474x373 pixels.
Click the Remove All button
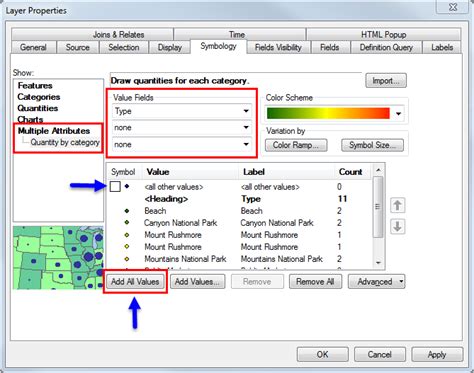[x=315, y=282]
